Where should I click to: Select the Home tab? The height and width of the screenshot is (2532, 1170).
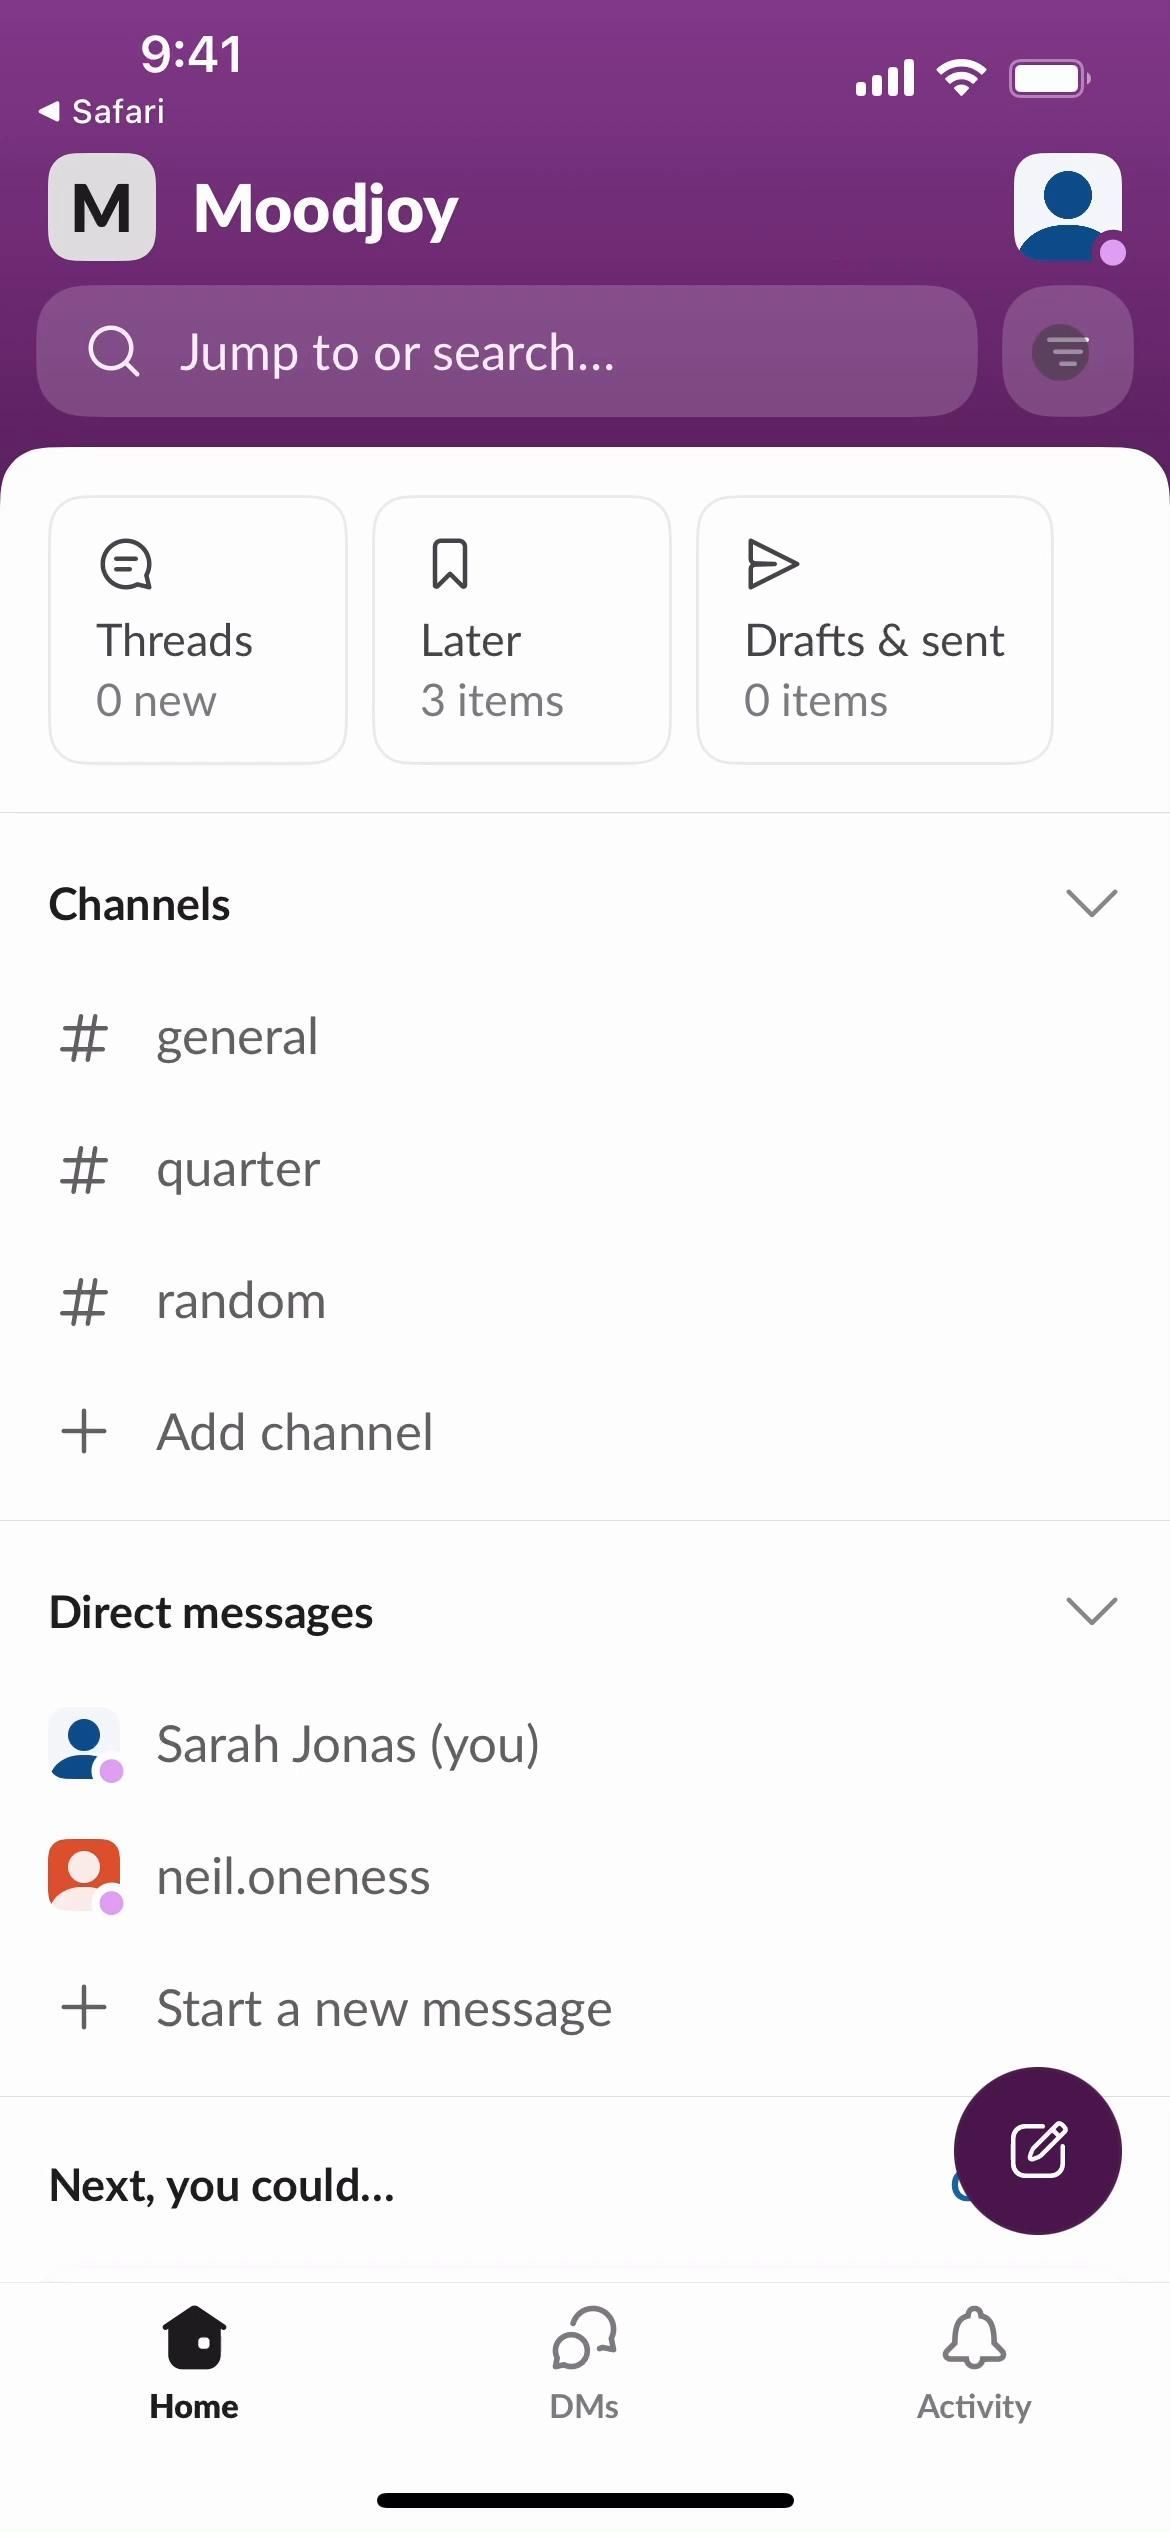tap(194, 2364)
